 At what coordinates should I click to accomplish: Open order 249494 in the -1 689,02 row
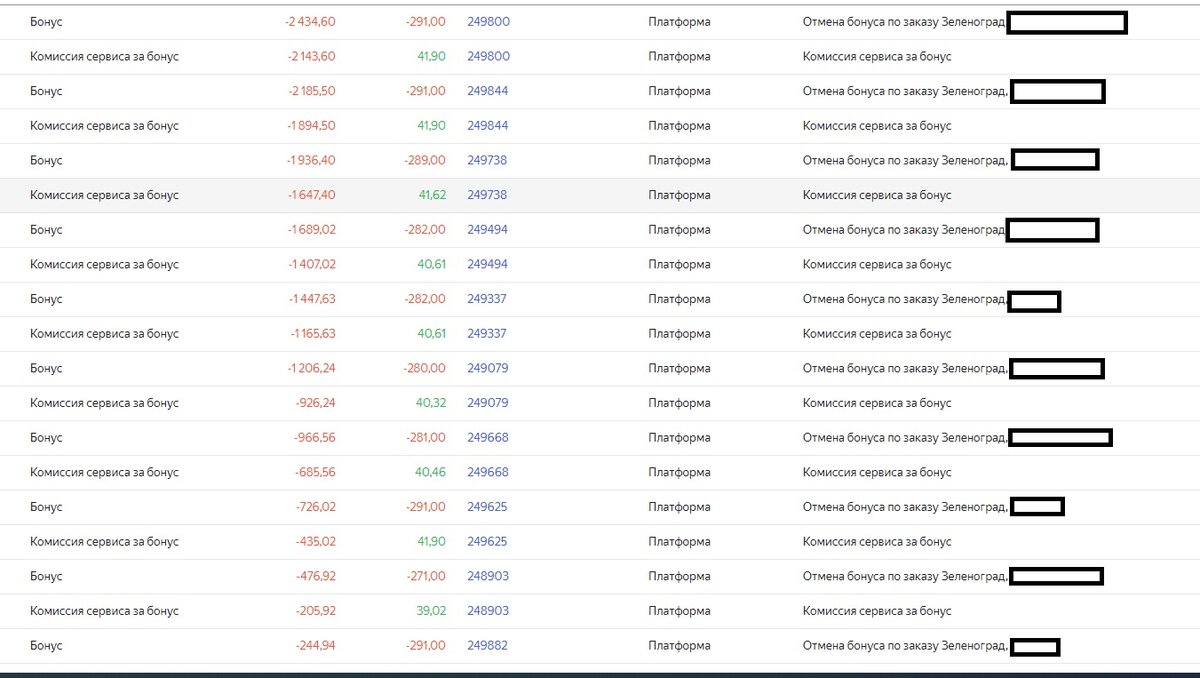point(487,230)
